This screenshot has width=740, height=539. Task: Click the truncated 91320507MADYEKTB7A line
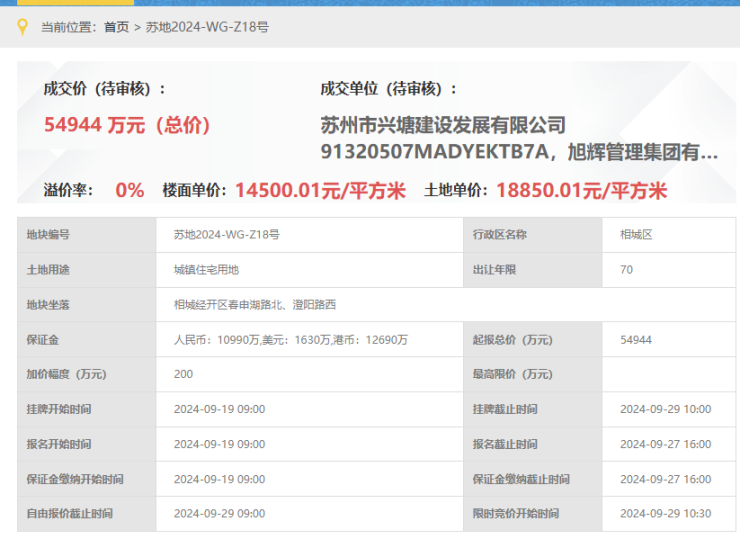519,152
